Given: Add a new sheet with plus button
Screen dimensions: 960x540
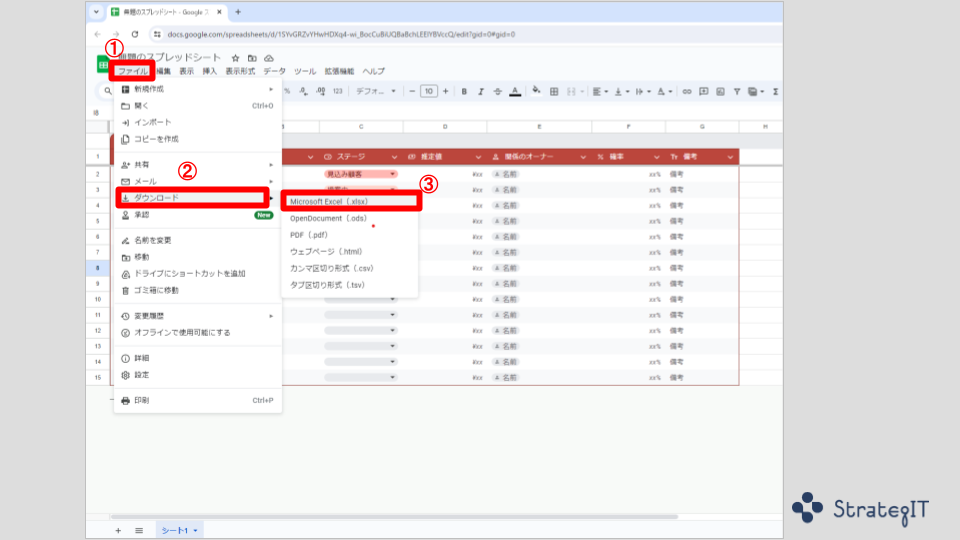Looking at the screenshot, I should pyautogui.click(x=118, y=530).
